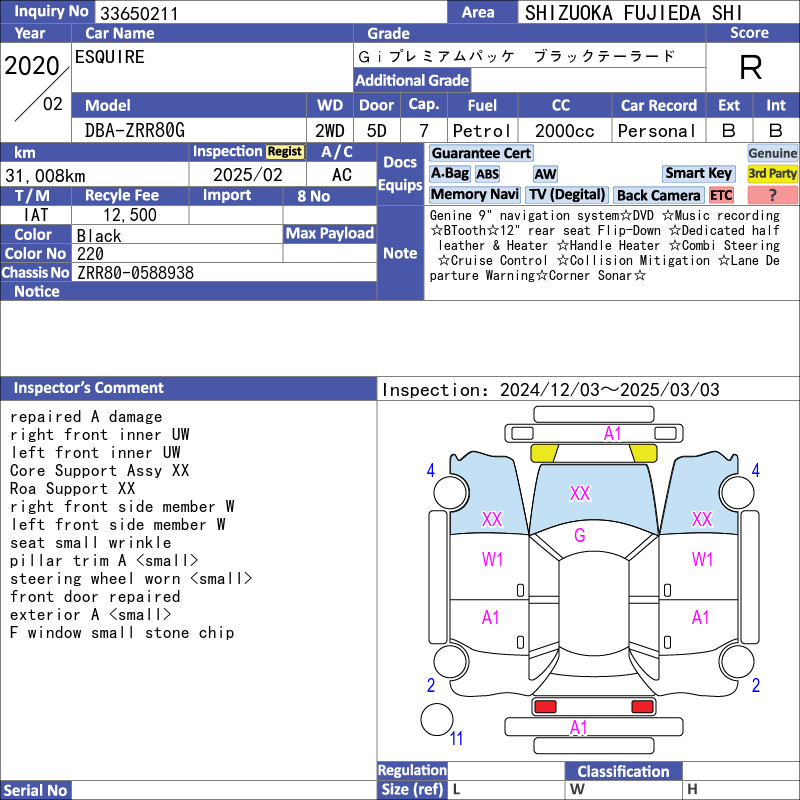Screen dimensions: 800x800
Task: Click the Memory Navi equipment badge
Action: (475, 195)
